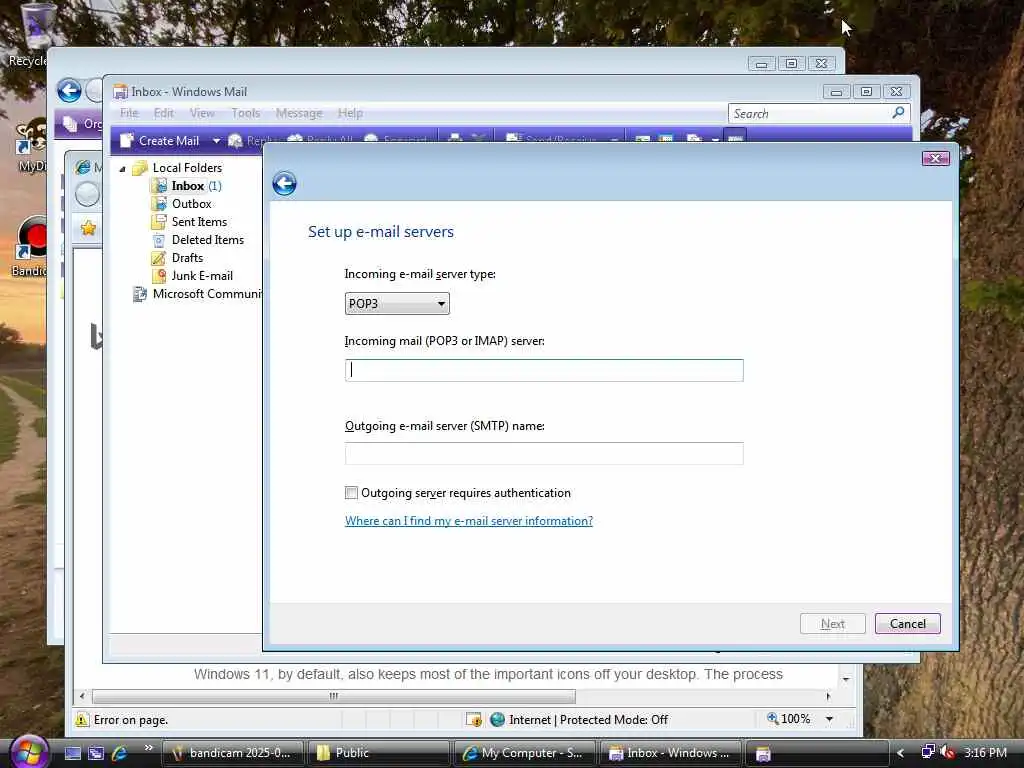Click the zoom level 100% magnifier
This screenshot has height=768, width=1024.
773,718
